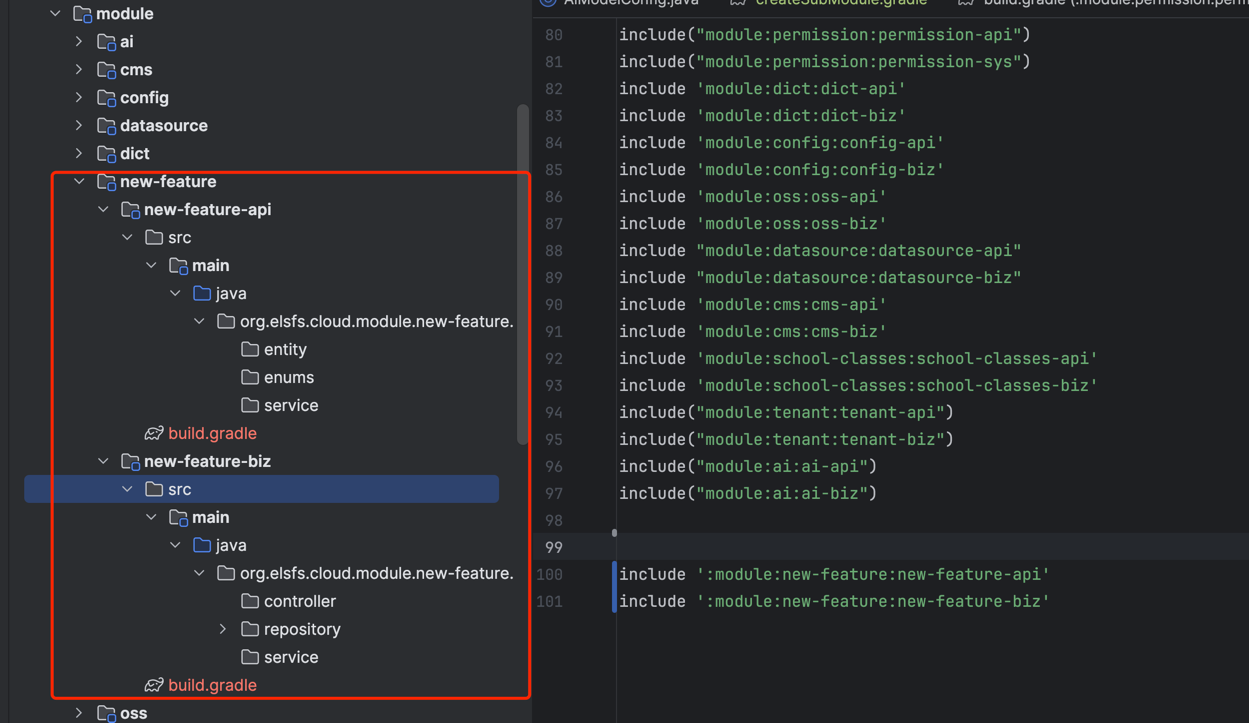Collapse the new-feature folder chevron
Image resolution: width=1249 pixels, height=723 pixels.
coord(79,182)
